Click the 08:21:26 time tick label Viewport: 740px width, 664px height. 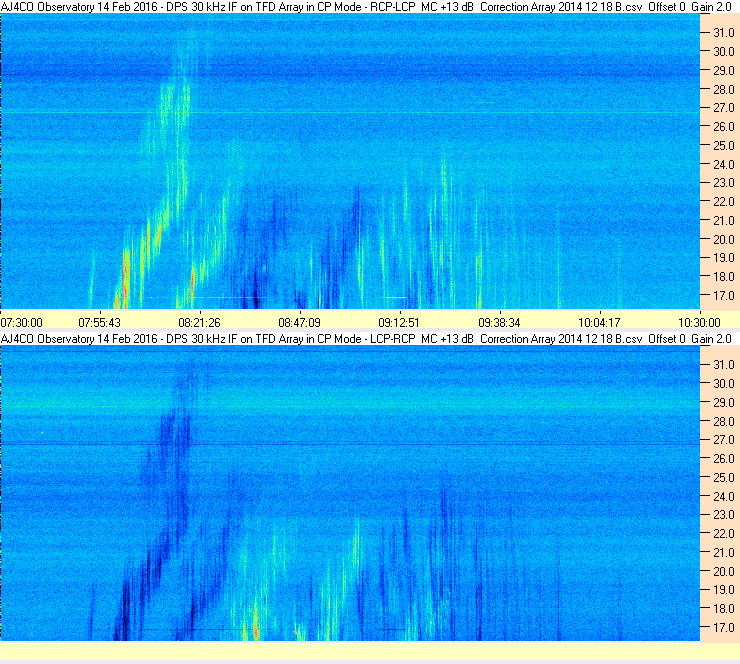coord(200,323)
